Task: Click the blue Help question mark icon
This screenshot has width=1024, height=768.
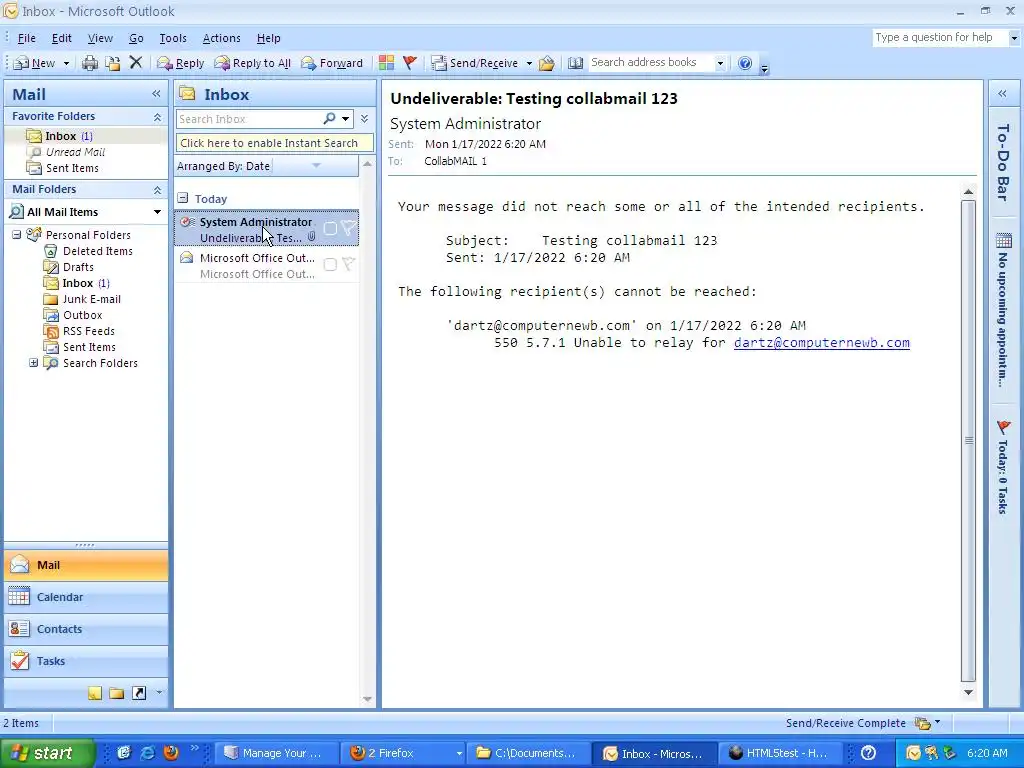Action: [744, 63]
